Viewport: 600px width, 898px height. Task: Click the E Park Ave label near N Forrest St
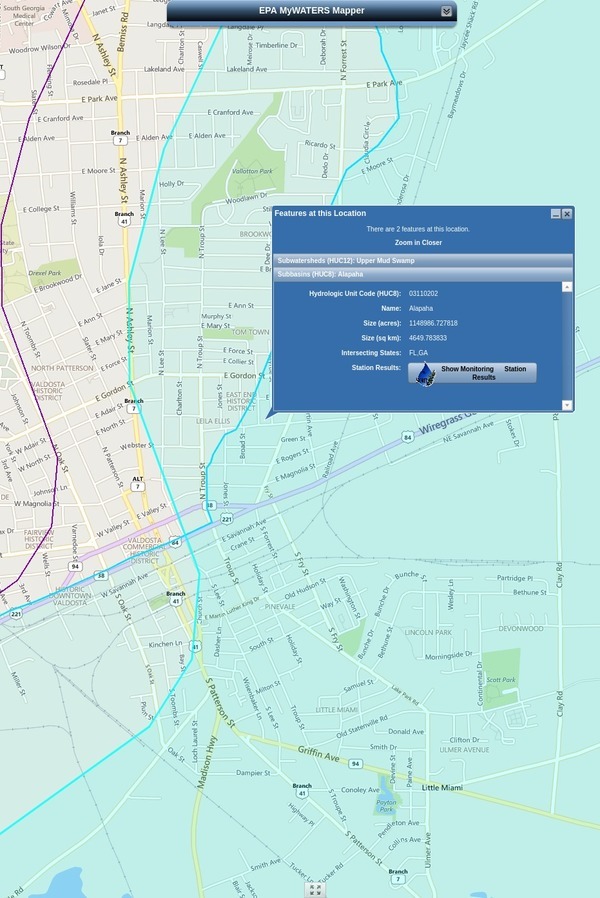(x=384, y=84)
